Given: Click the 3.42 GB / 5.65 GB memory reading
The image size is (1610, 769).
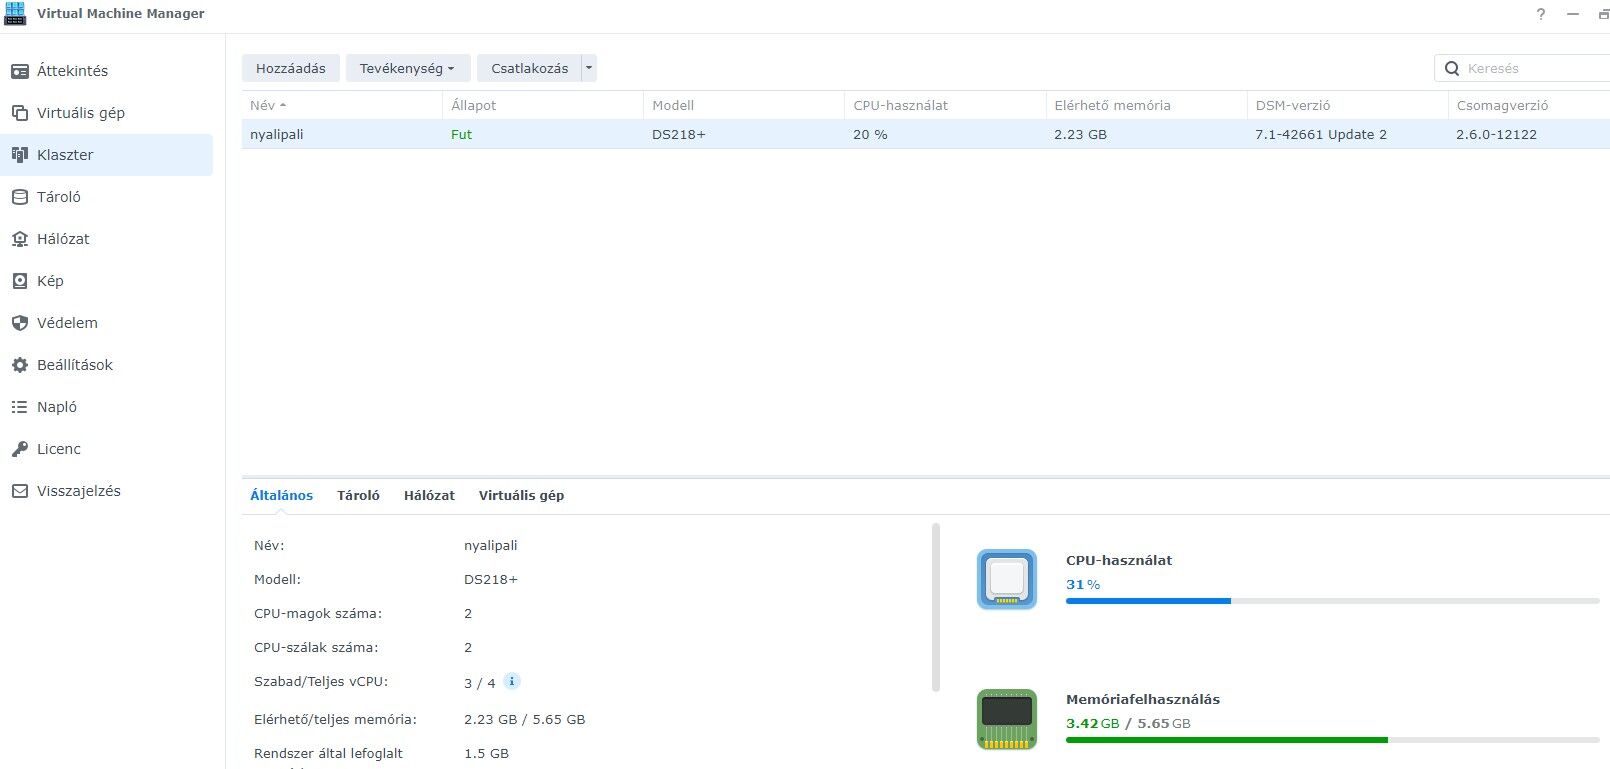Looking at the screenshot, I should coord(1128,723).
